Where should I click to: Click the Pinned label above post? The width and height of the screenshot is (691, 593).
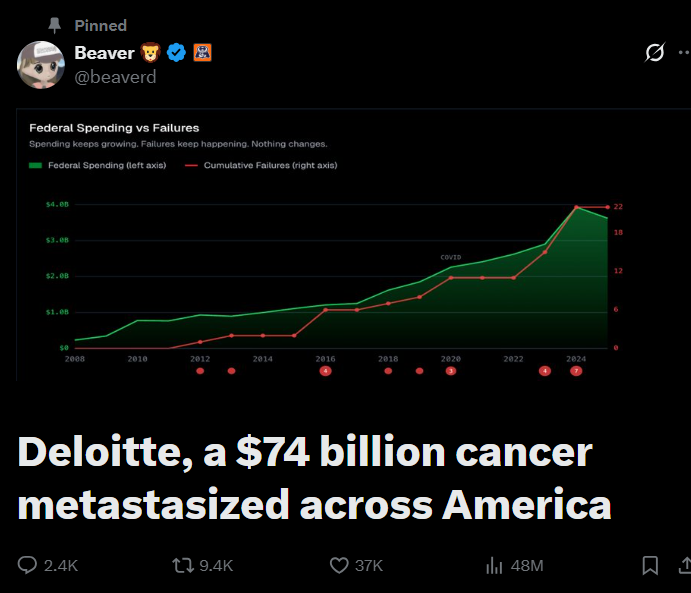point(100,25)
